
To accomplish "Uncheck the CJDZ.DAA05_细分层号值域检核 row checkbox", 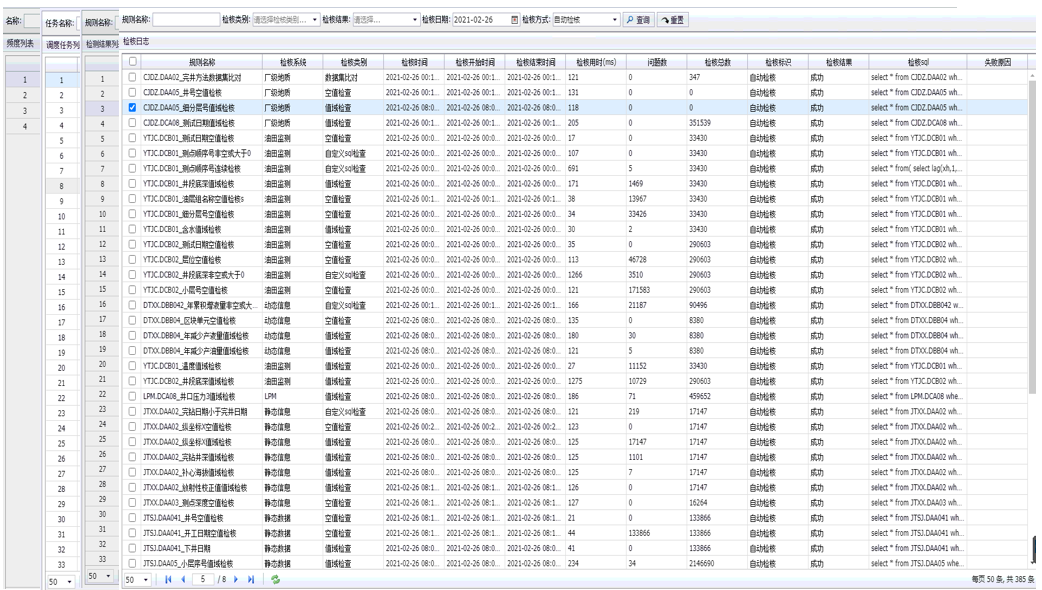I will pos(132,108).
